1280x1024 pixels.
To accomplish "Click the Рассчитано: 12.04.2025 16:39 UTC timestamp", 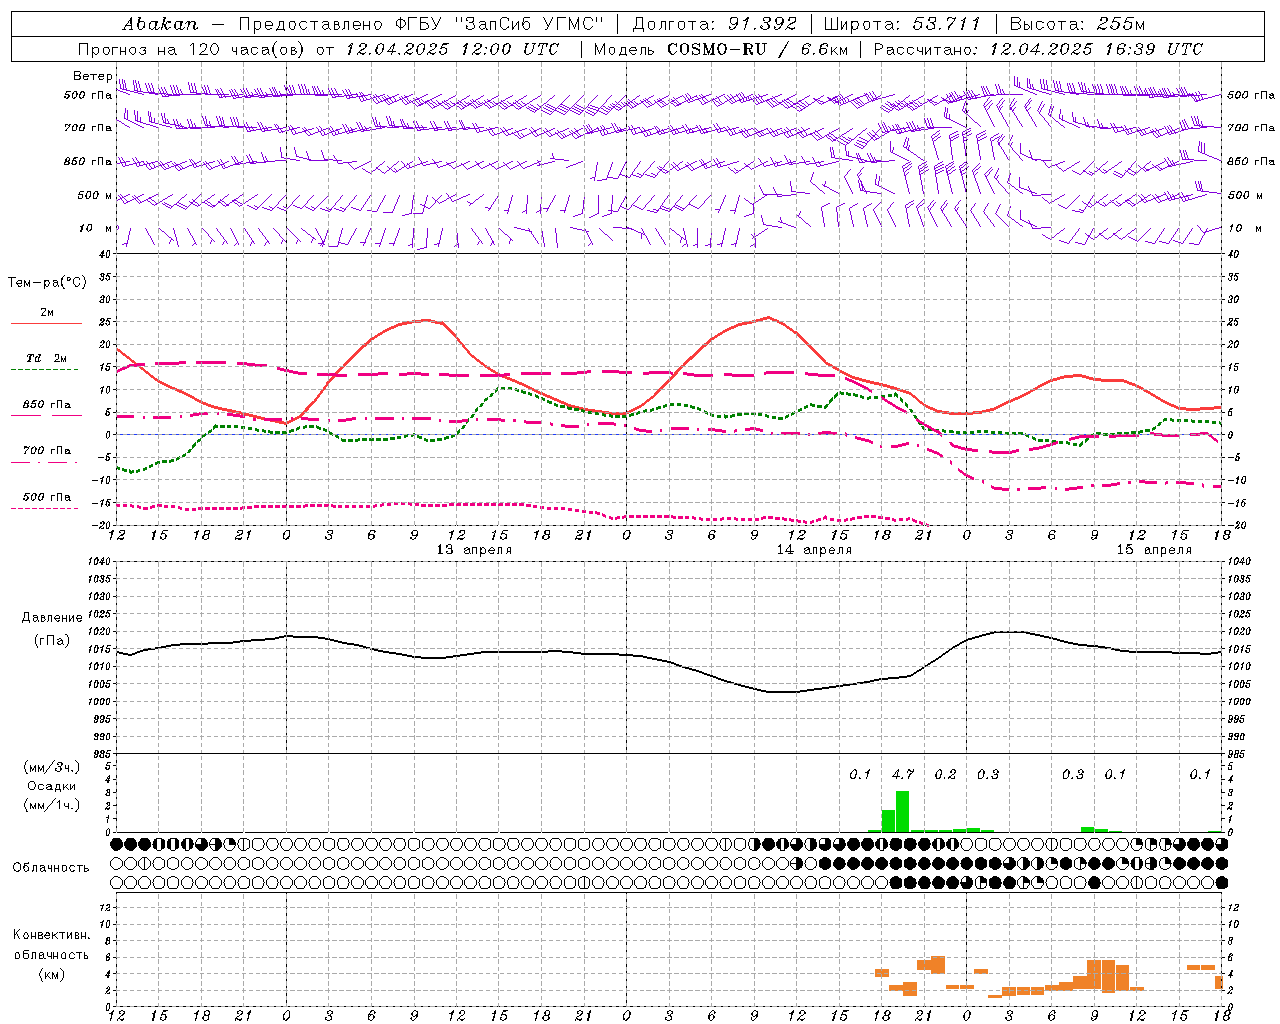I will (x=1038, y=49).
